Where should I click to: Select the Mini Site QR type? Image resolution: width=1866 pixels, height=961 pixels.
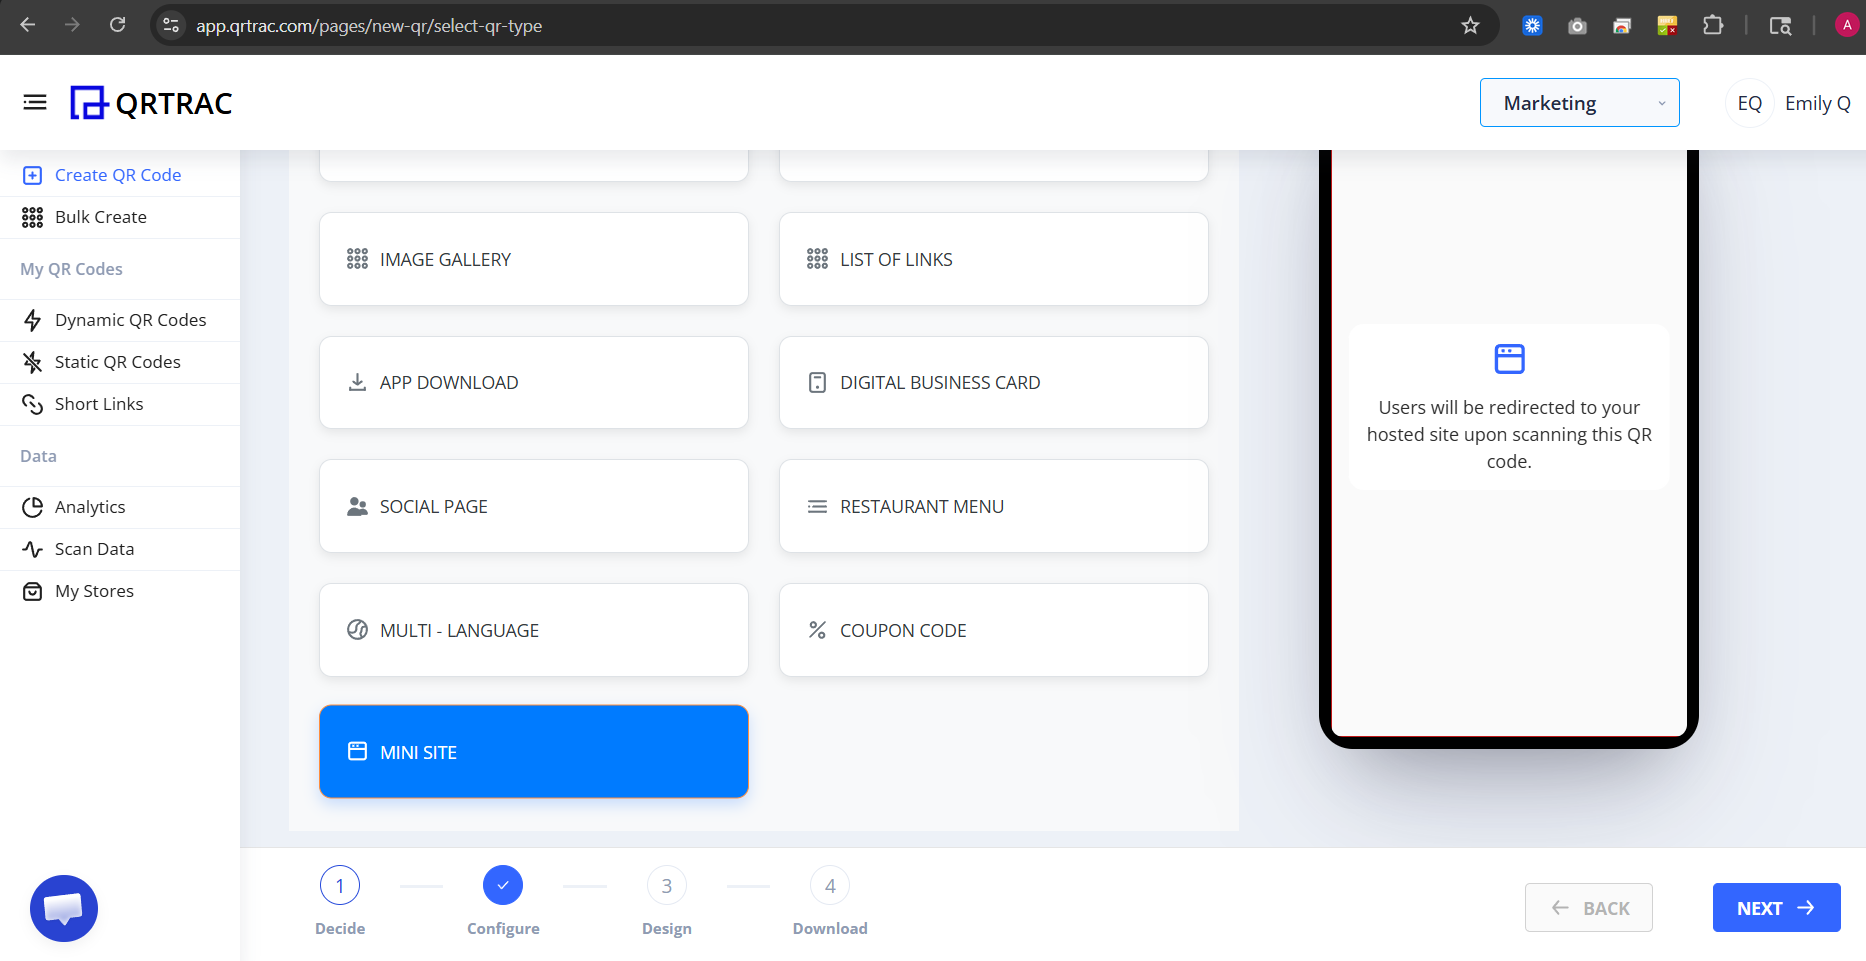(x=533, y=751)
